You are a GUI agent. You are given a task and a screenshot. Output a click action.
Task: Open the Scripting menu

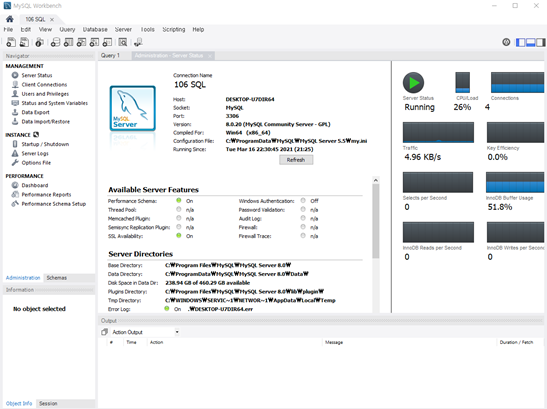coord(174,29)
